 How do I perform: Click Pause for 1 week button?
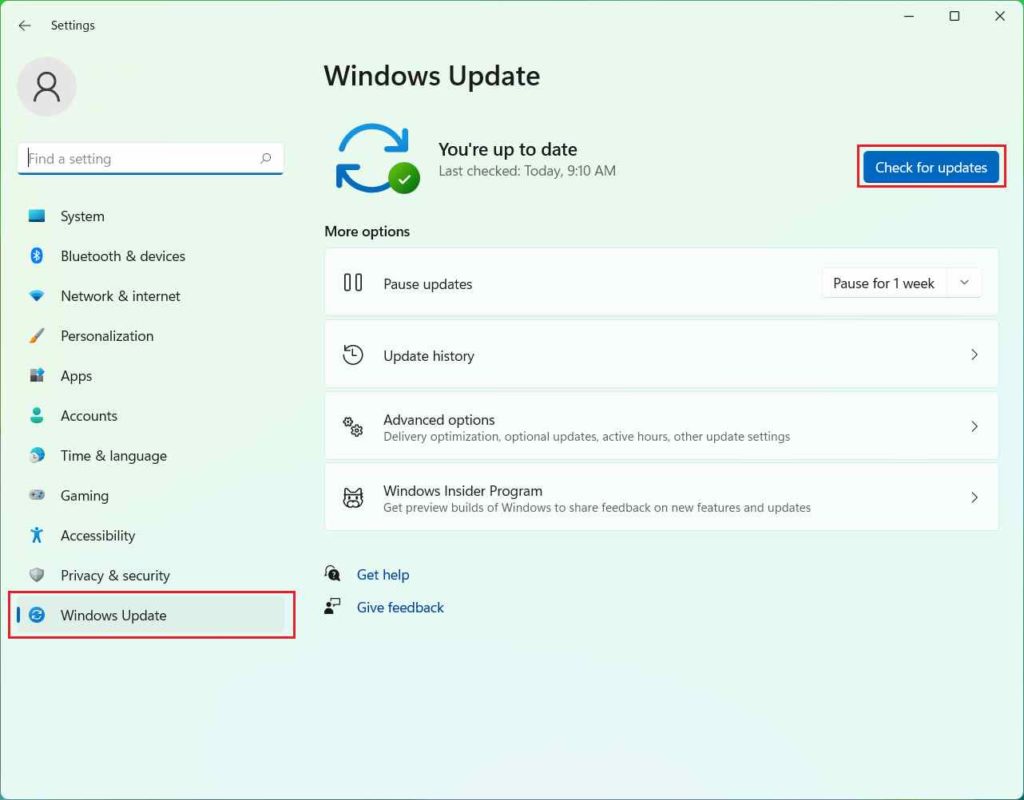(884, 283)
